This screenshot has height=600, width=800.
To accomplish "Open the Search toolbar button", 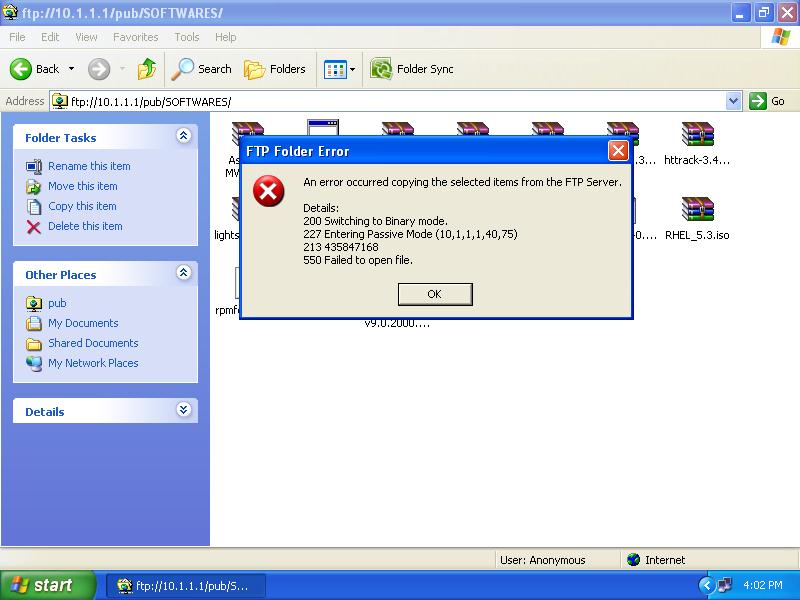I will (x=201, y=69).
